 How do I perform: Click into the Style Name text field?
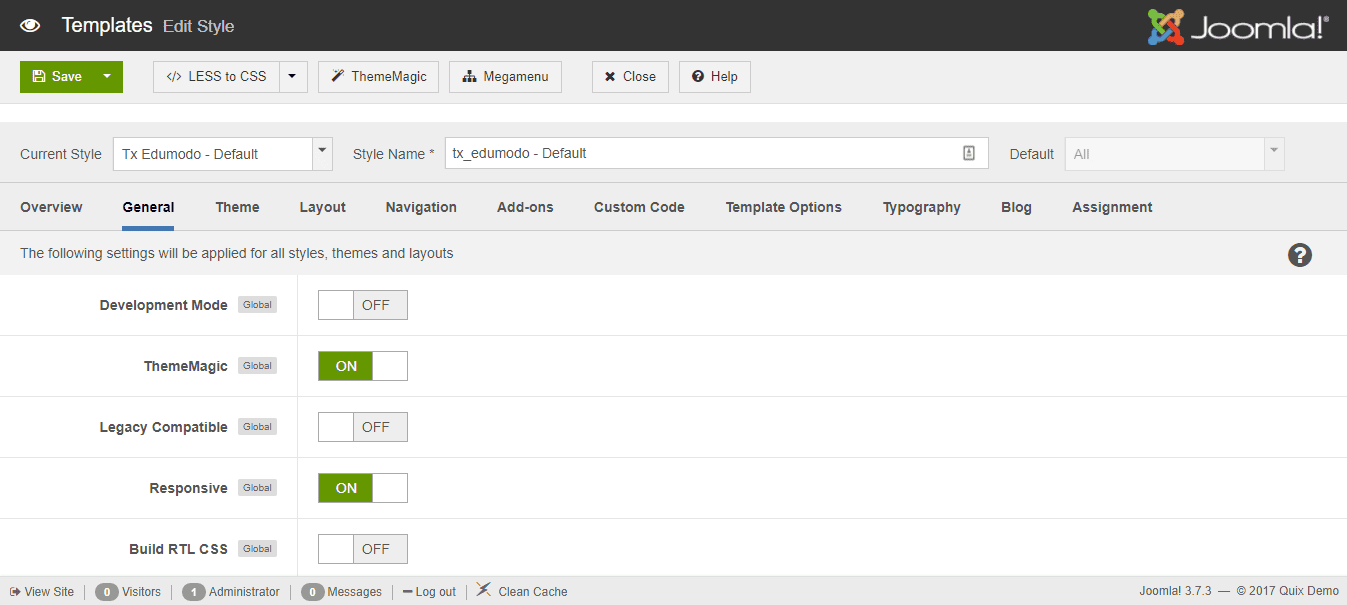[x=700, y=153]
